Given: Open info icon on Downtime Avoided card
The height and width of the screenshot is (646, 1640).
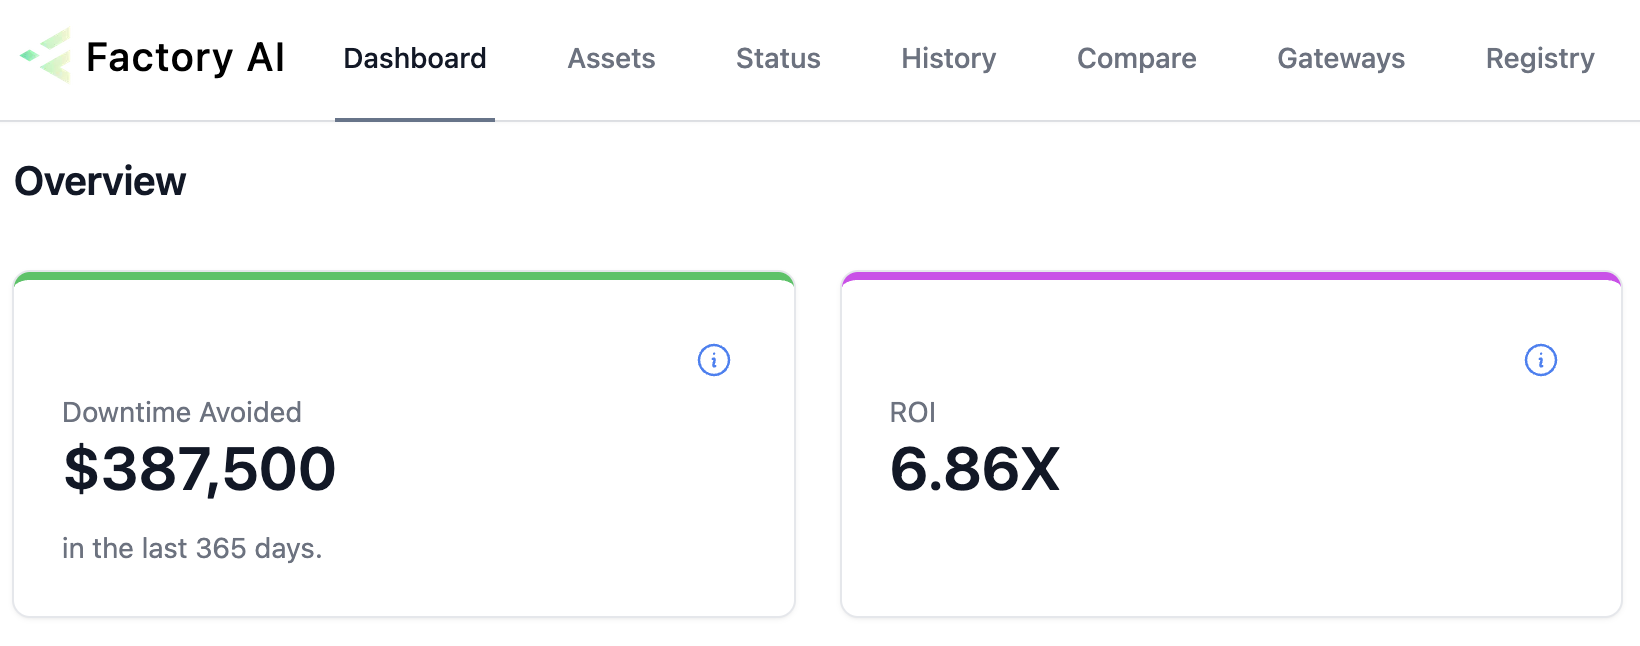Looking at the screenshot, I should [x=714, y=360].
